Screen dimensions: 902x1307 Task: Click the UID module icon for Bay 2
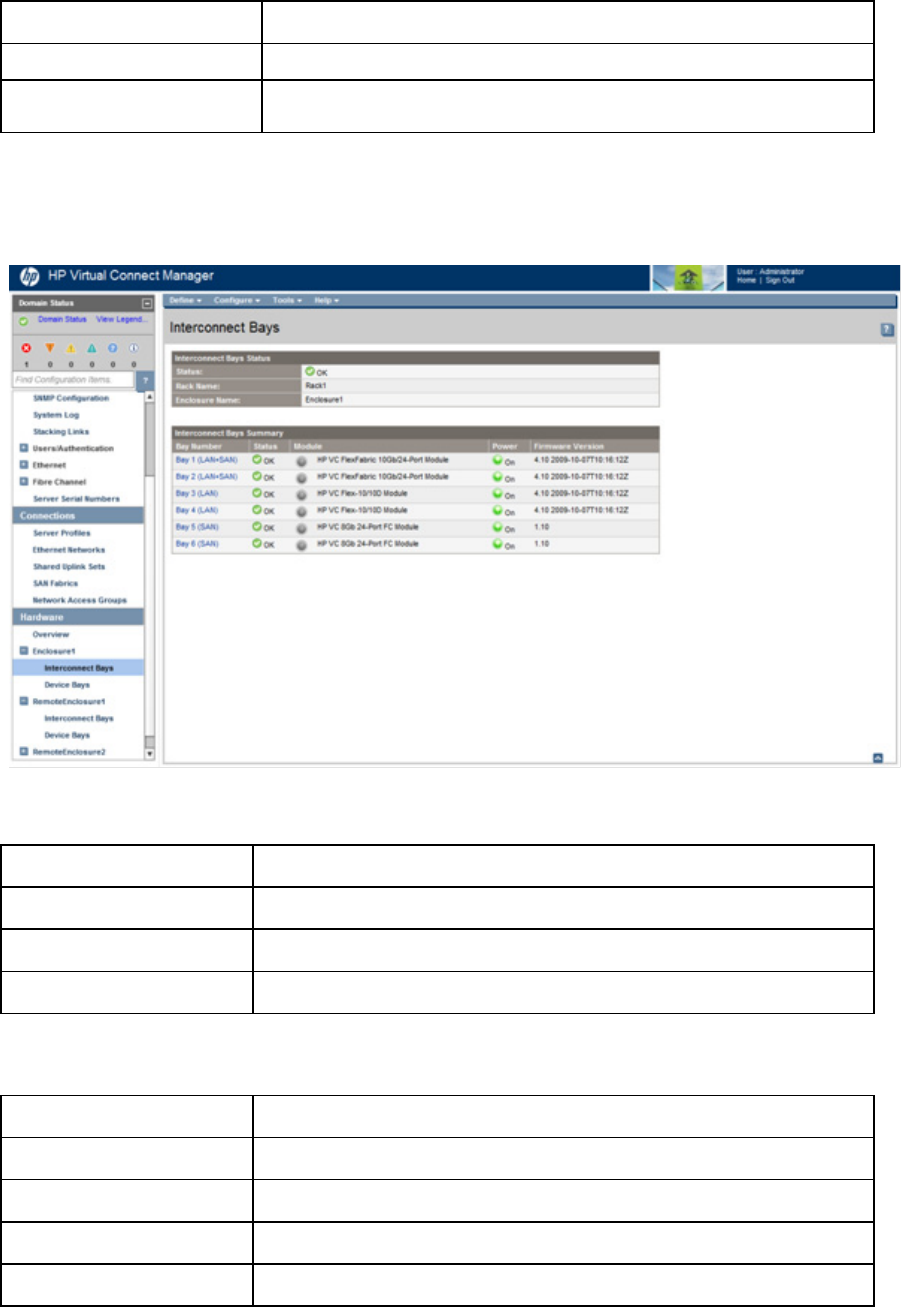tap(301, 477)
